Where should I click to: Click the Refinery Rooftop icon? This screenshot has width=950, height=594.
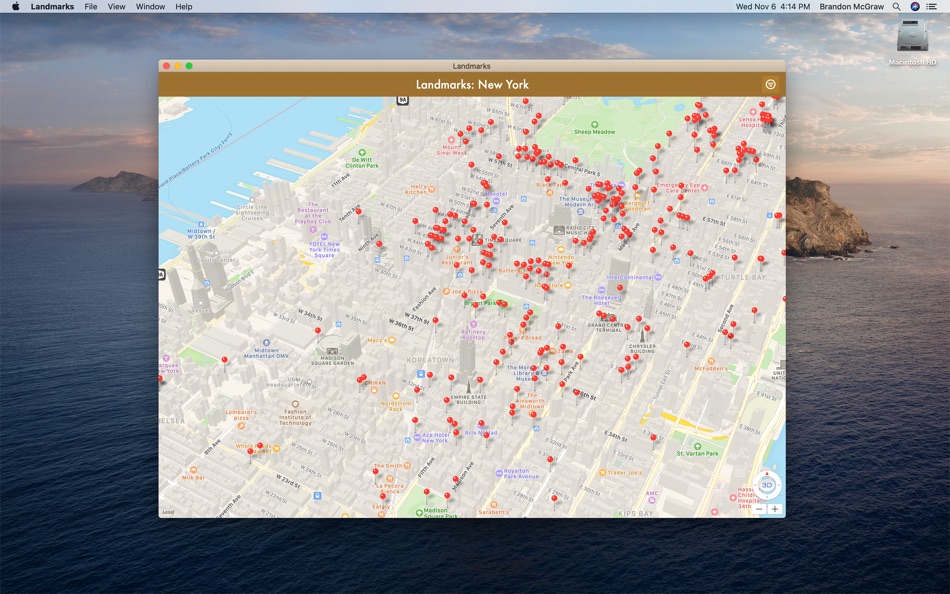tap(473, 325)
